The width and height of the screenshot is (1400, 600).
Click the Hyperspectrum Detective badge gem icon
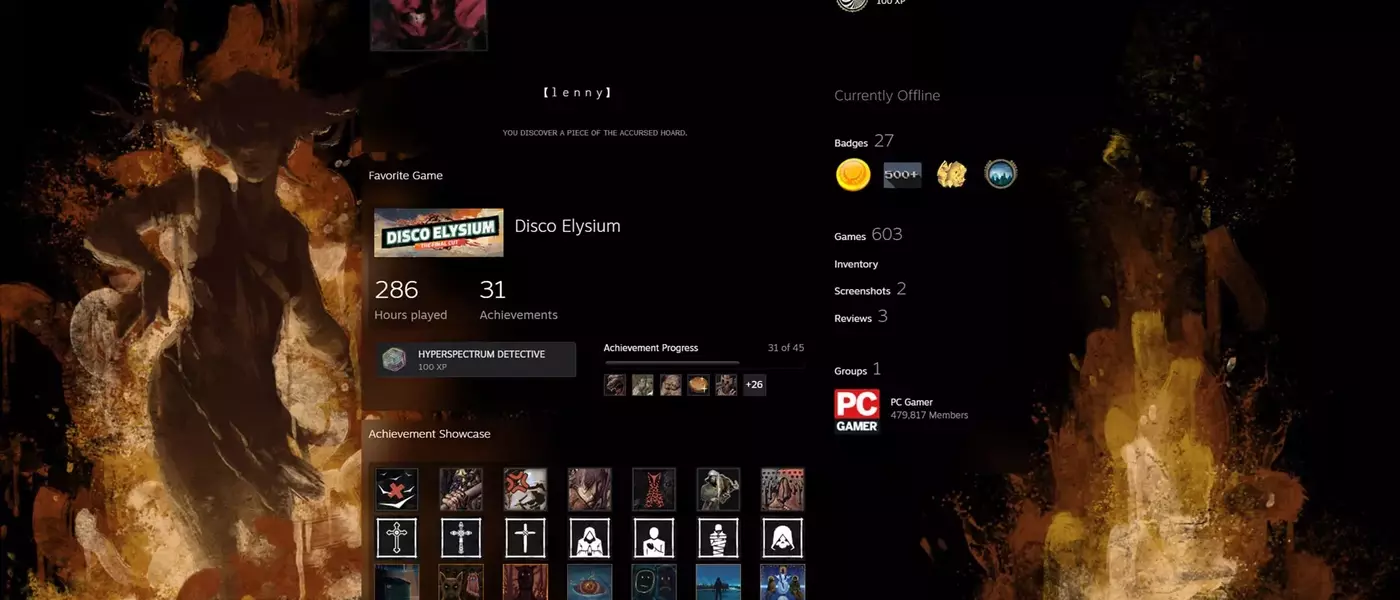coord(395,360)
